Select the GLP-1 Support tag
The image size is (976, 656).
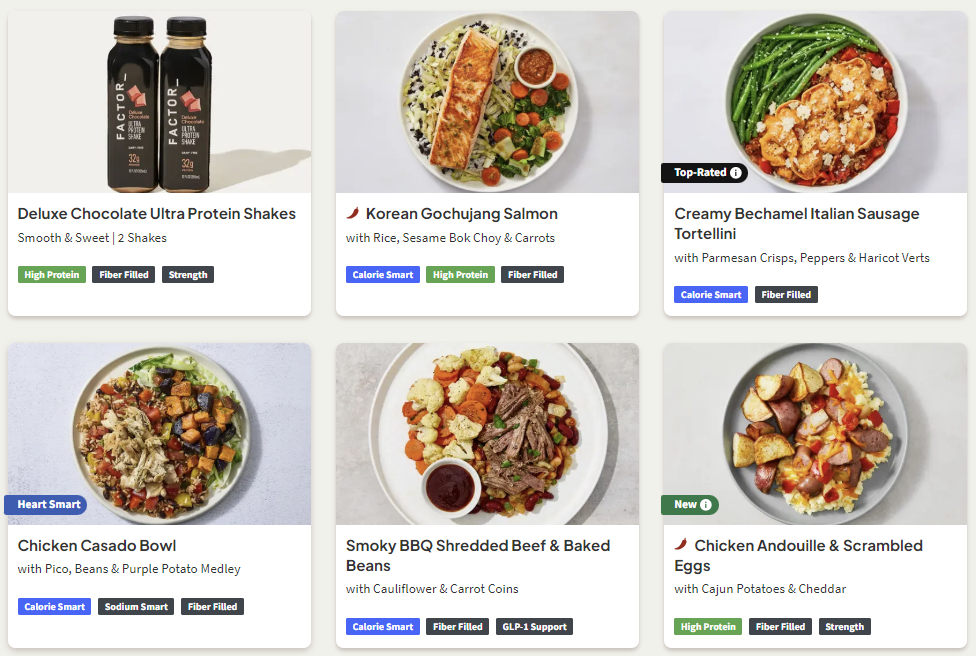click(x=535, y=627)
